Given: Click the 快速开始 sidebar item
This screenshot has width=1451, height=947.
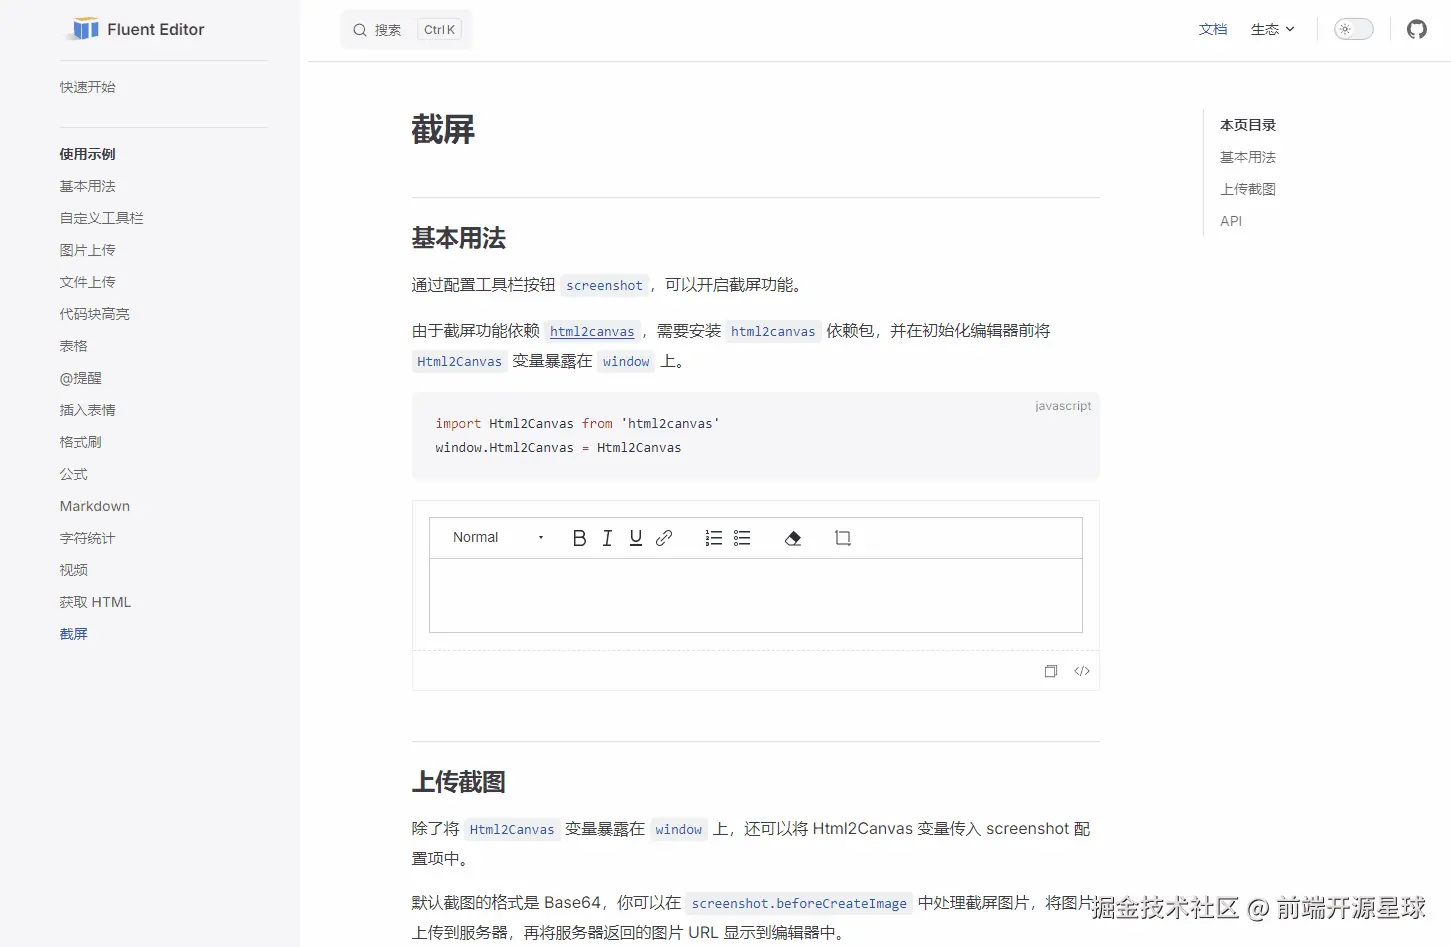Looking at the screenshot, I should 87,87.
